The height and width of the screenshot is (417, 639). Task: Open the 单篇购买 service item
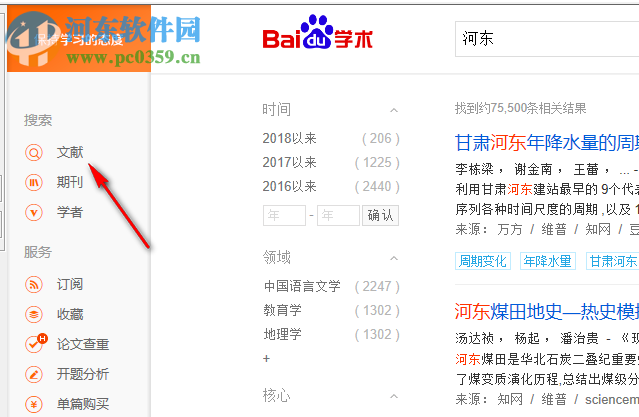click(x=83, y=404)
